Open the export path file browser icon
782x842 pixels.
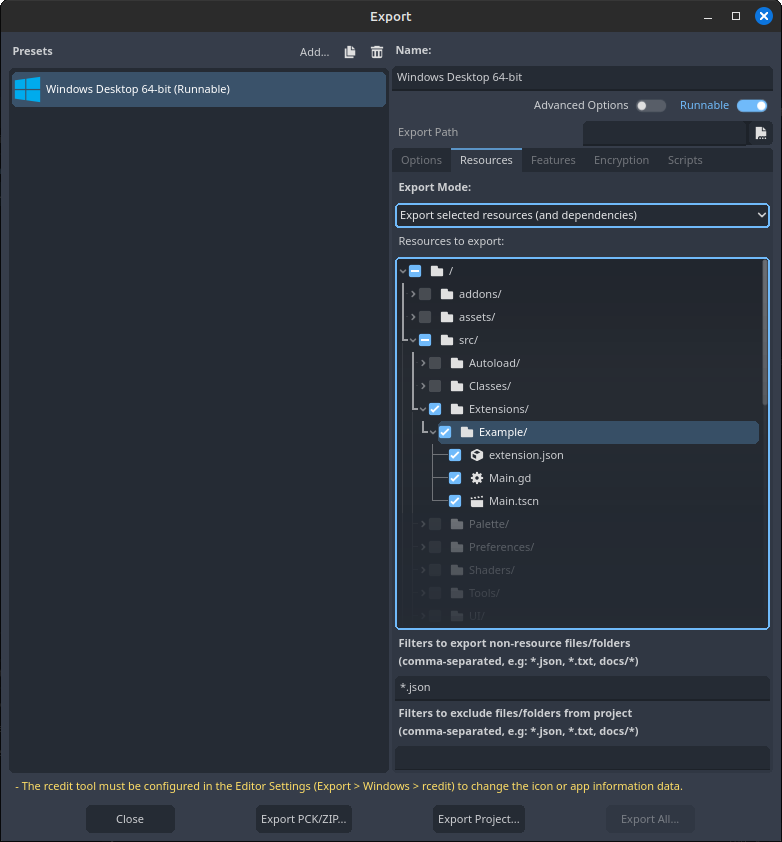tap(761, 133)
